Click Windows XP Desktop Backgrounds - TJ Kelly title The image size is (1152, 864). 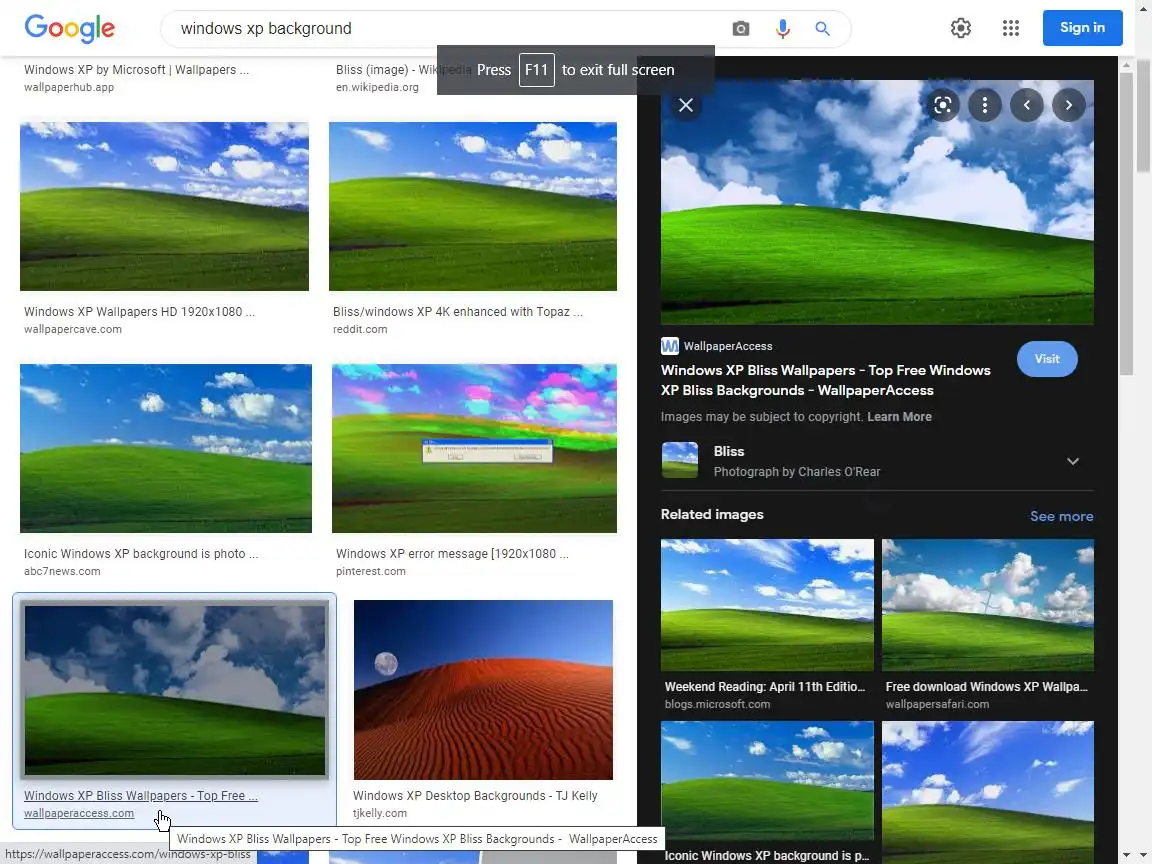click(475, 796)
